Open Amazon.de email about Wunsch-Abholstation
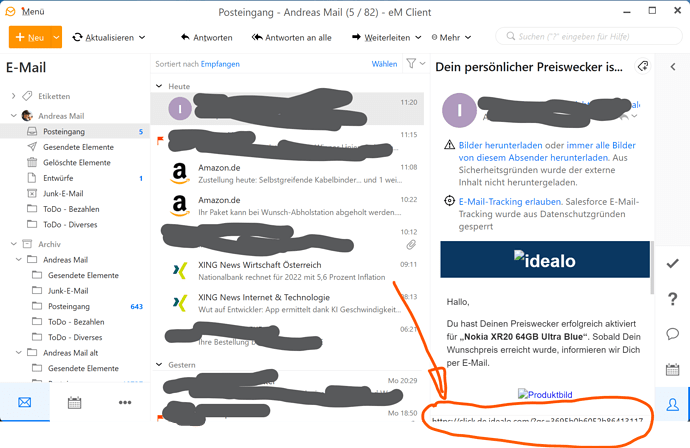 (288, 206)
